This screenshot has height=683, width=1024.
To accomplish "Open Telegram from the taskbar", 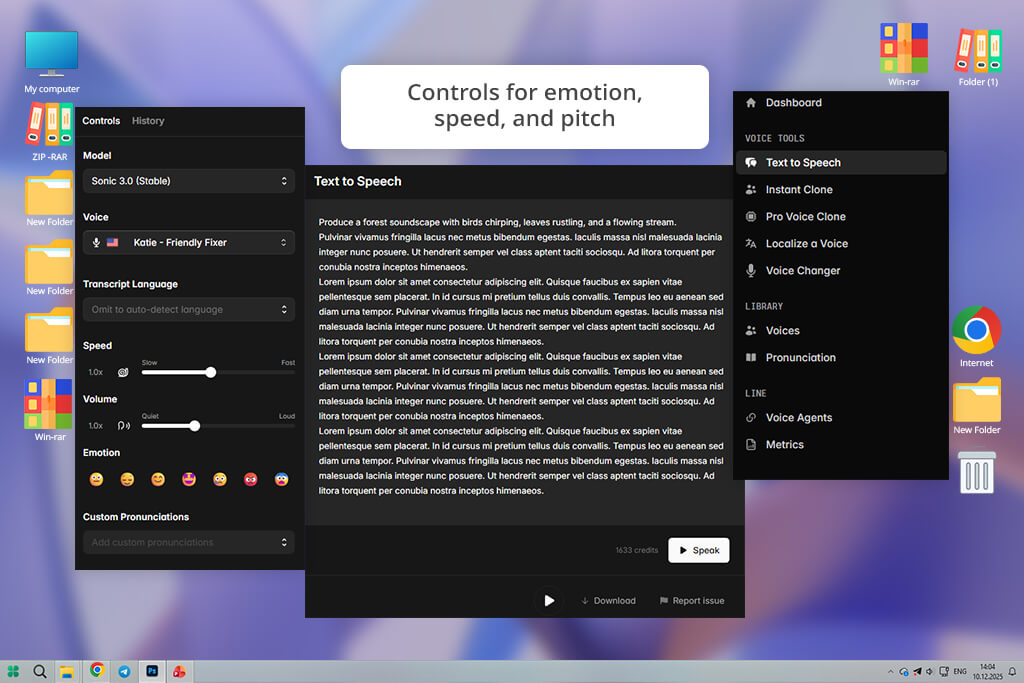I will coord(124,671).
